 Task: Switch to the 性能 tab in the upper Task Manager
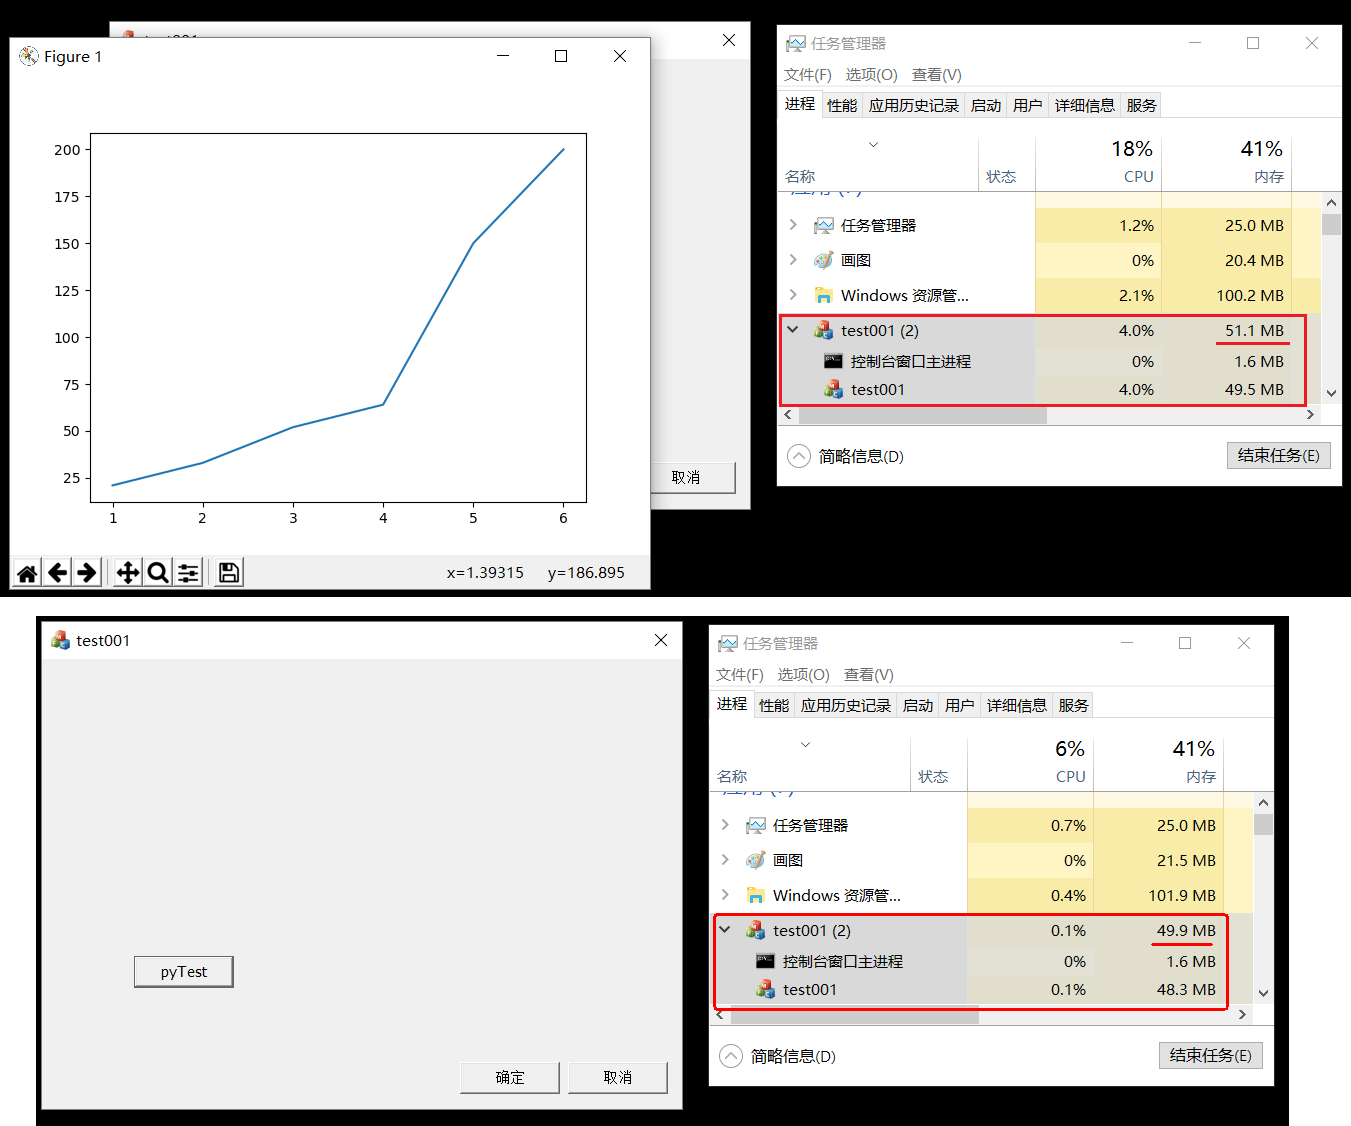click(x=842, y=105)
